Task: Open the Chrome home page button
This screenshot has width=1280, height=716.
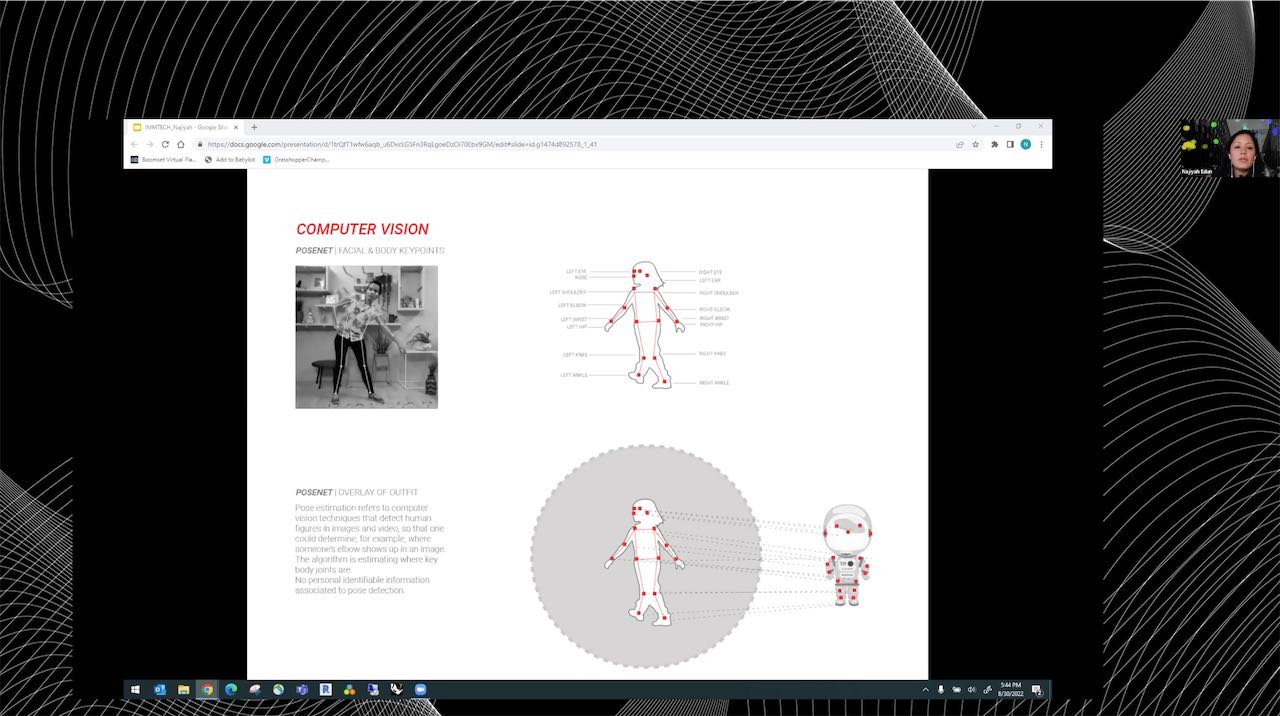Action: pyautogui.click(x=181, y=144)
